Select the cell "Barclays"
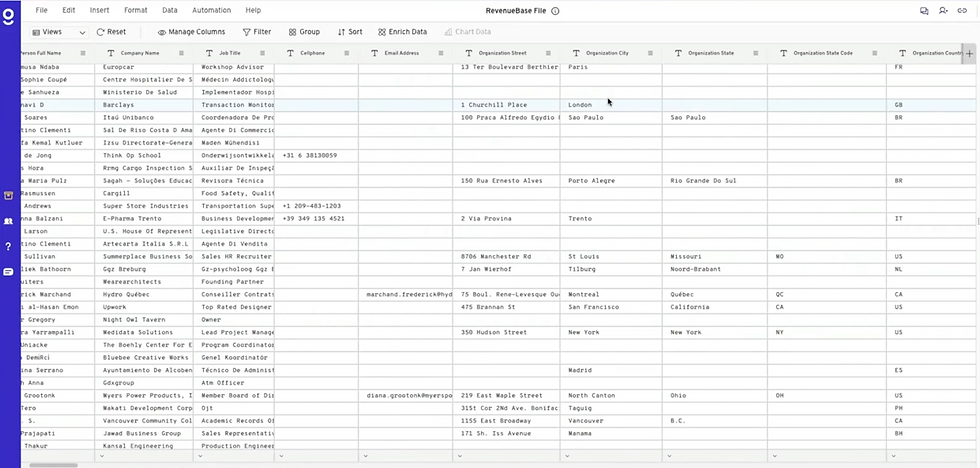 [x=144, y=105]
